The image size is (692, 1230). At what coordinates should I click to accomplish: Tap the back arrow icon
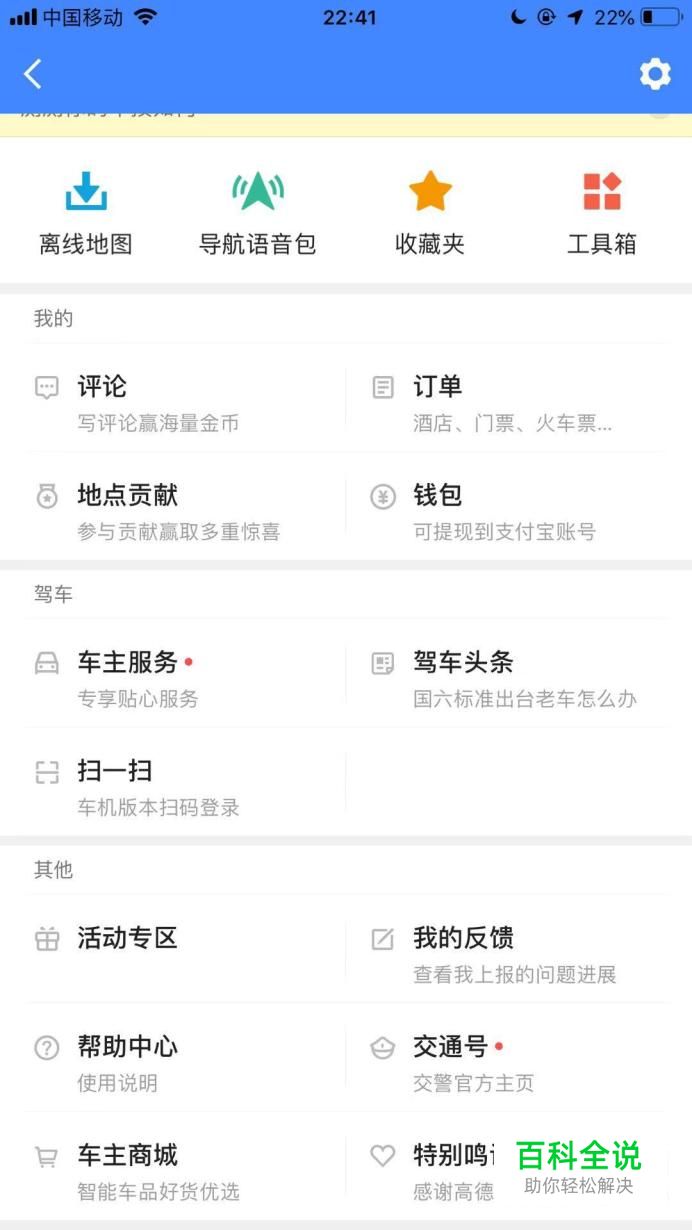[x=33, y=74]
